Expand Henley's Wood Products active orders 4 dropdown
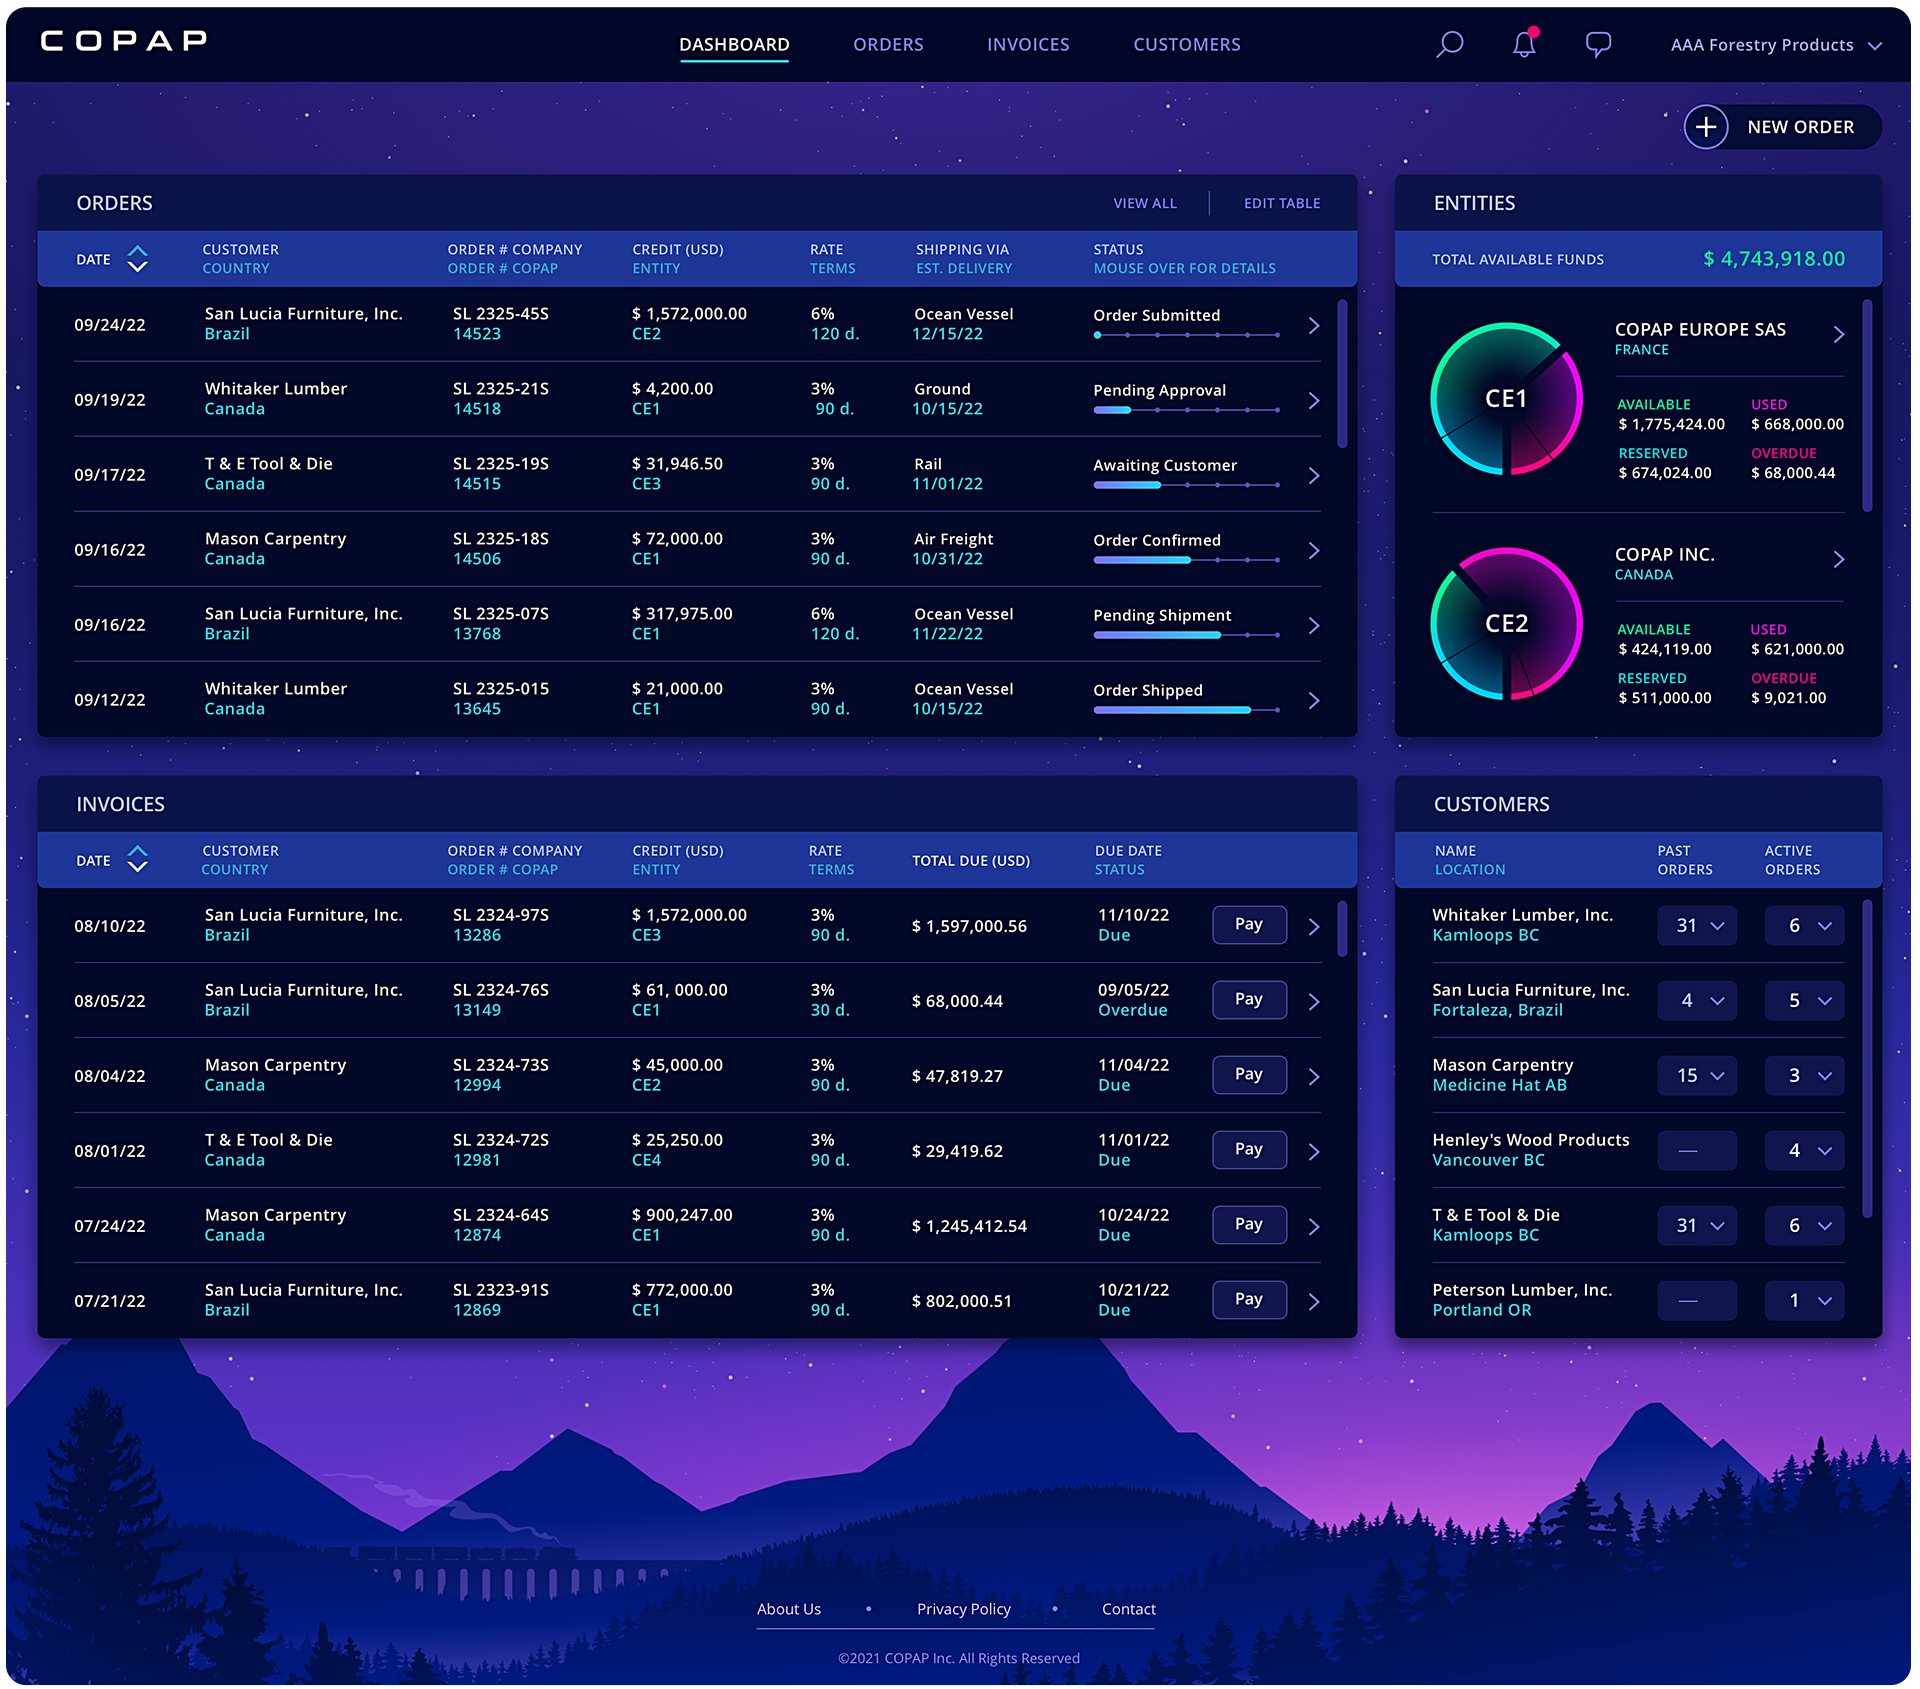Image resolution: width=1920 pixels, height=1689 pixels. tap(1804, 1150)
